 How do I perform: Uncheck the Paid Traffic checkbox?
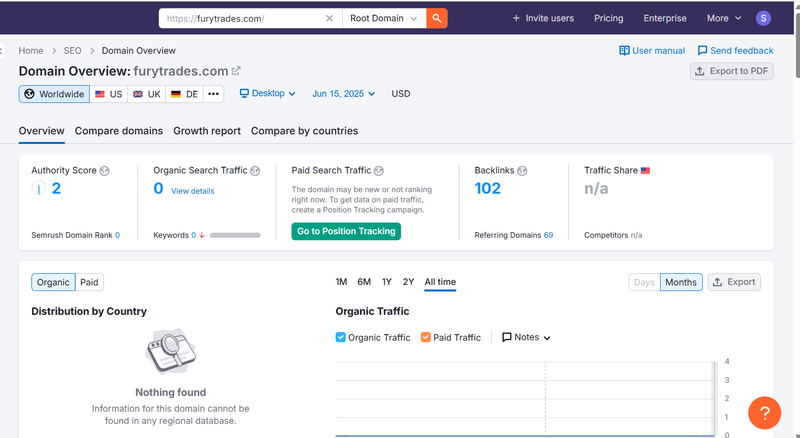426,337
